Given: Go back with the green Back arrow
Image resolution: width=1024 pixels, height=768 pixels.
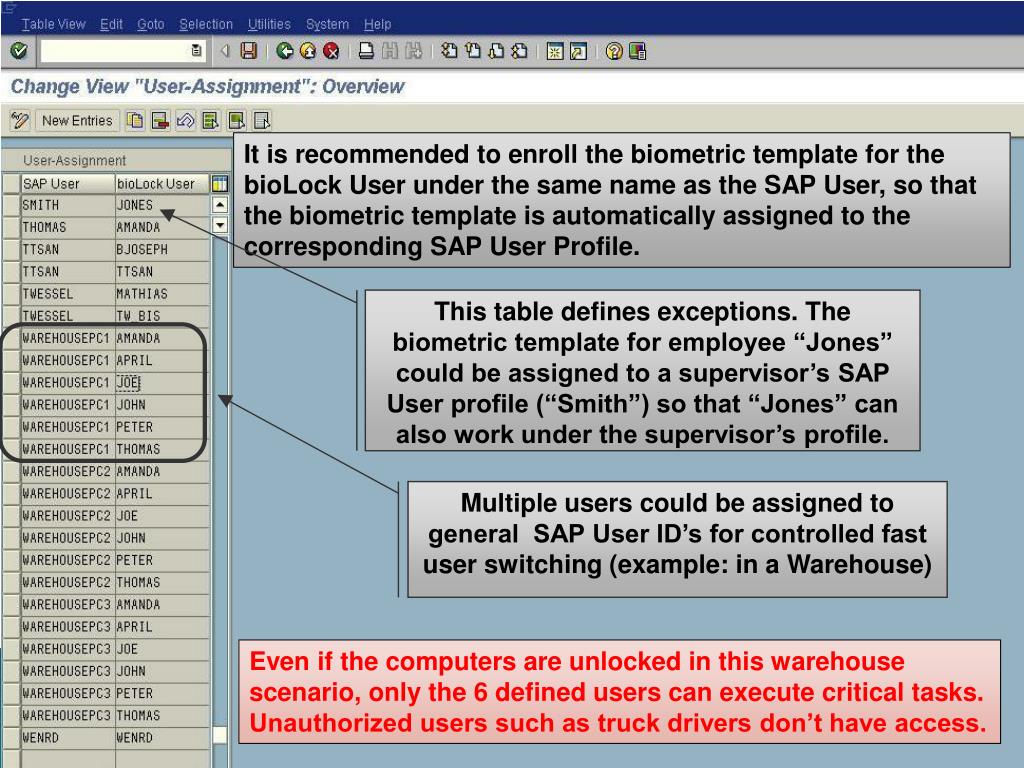Looking at the screenshot, I should pyautogui.click(x=284, y=51).
